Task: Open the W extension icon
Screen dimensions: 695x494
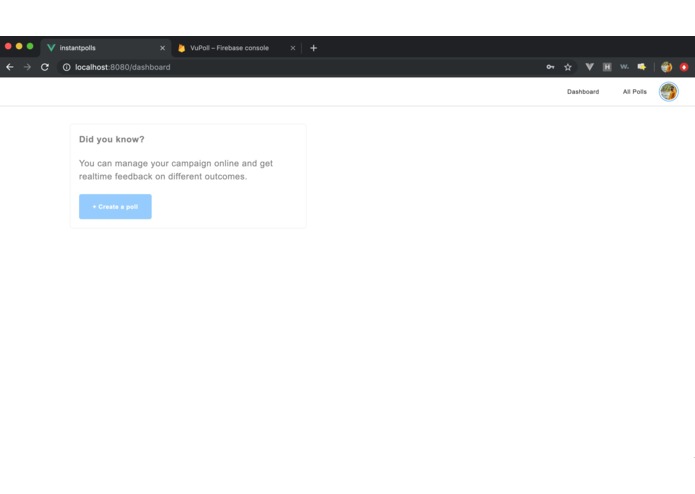Action: [x=624, y=67]
